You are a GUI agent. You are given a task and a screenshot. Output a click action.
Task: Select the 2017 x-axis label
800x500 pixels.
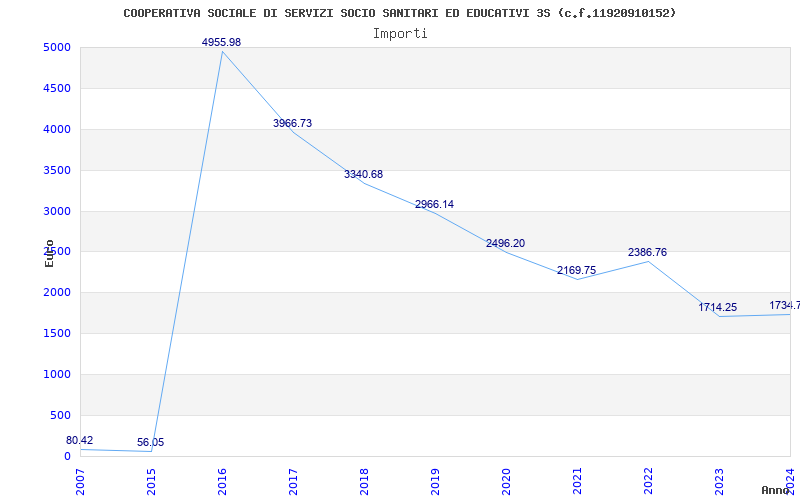[293, 482]
